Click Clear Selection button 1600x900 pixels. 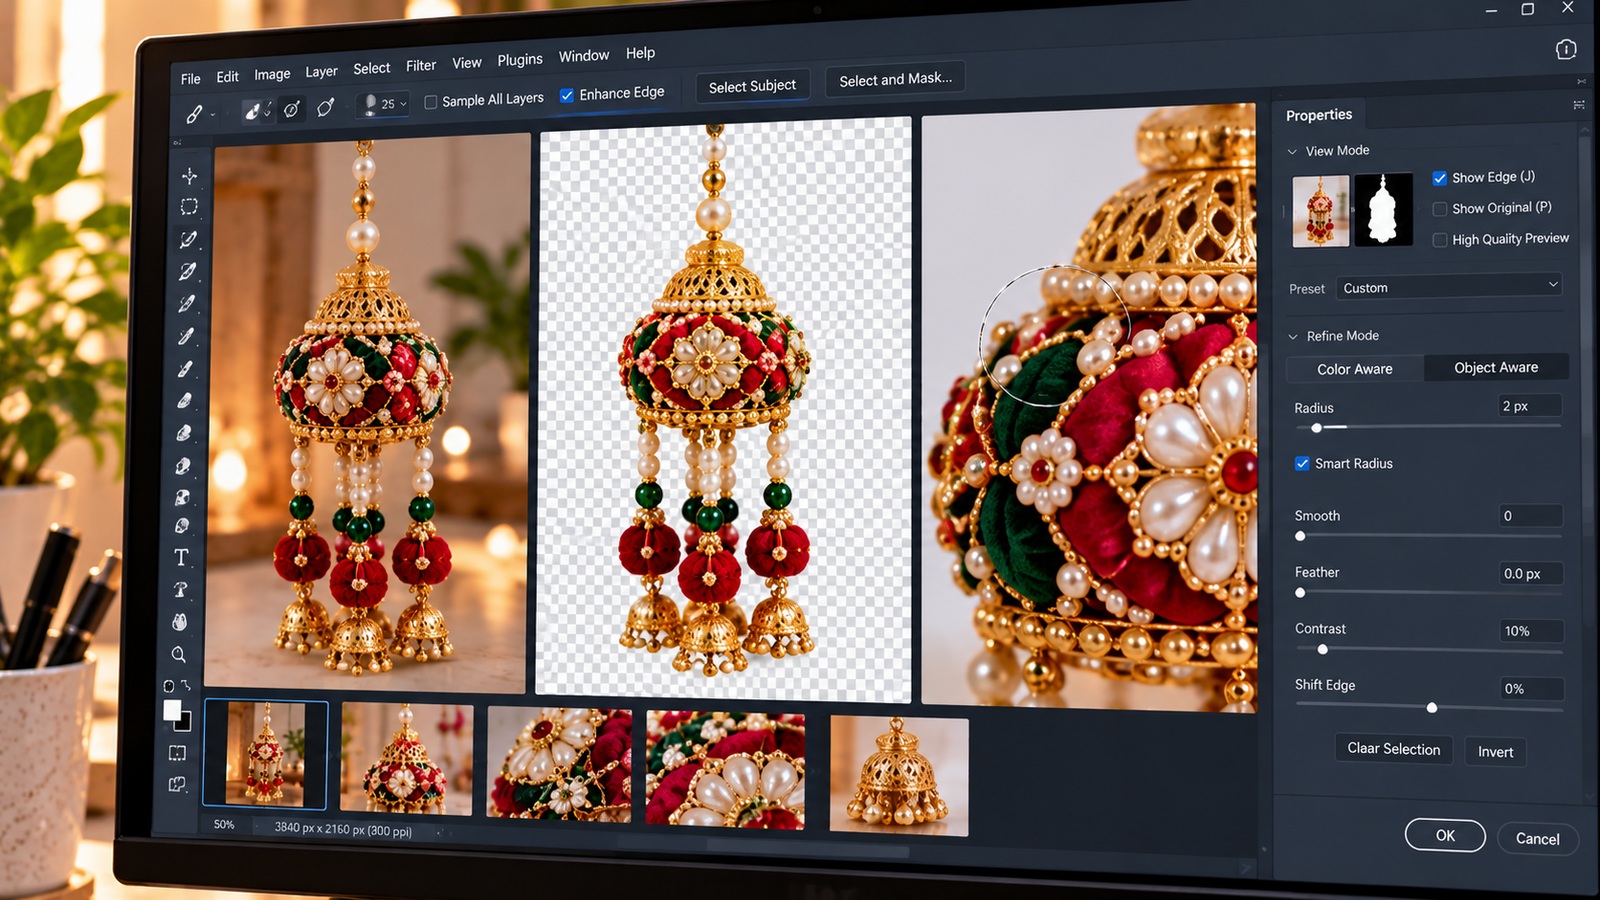click(1394, 748)
